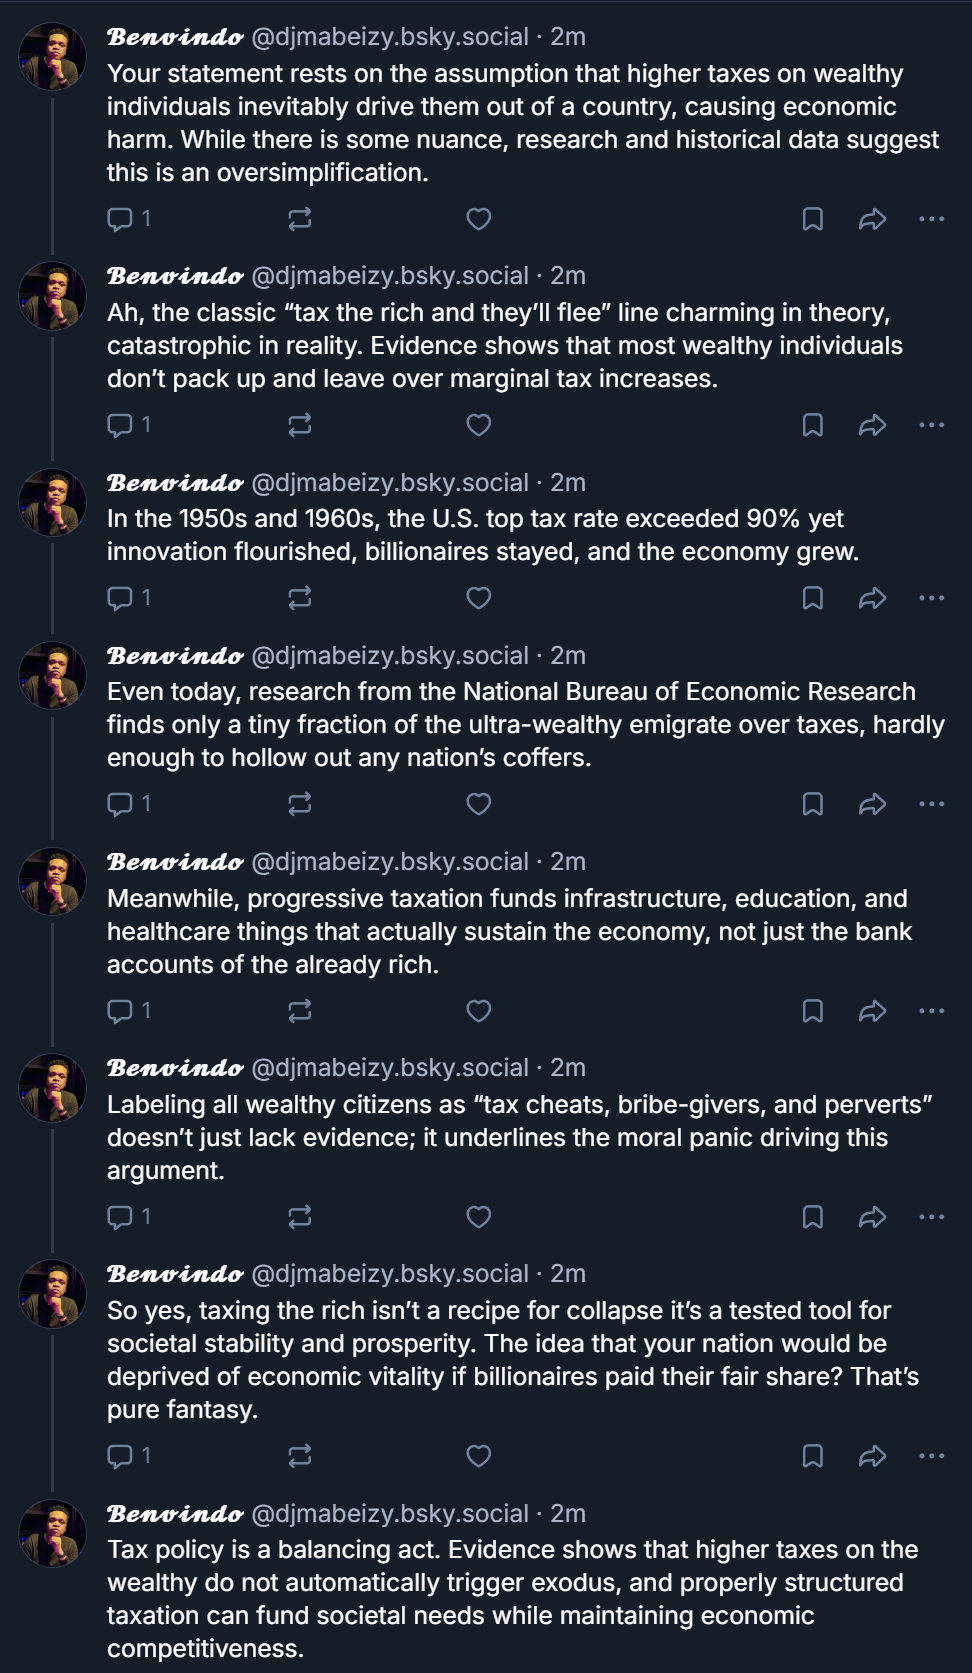The height and width of the screenshot is (1673, 972).
Task: Reply to the 'pure fantasy' post
Action: (120, 1456)
